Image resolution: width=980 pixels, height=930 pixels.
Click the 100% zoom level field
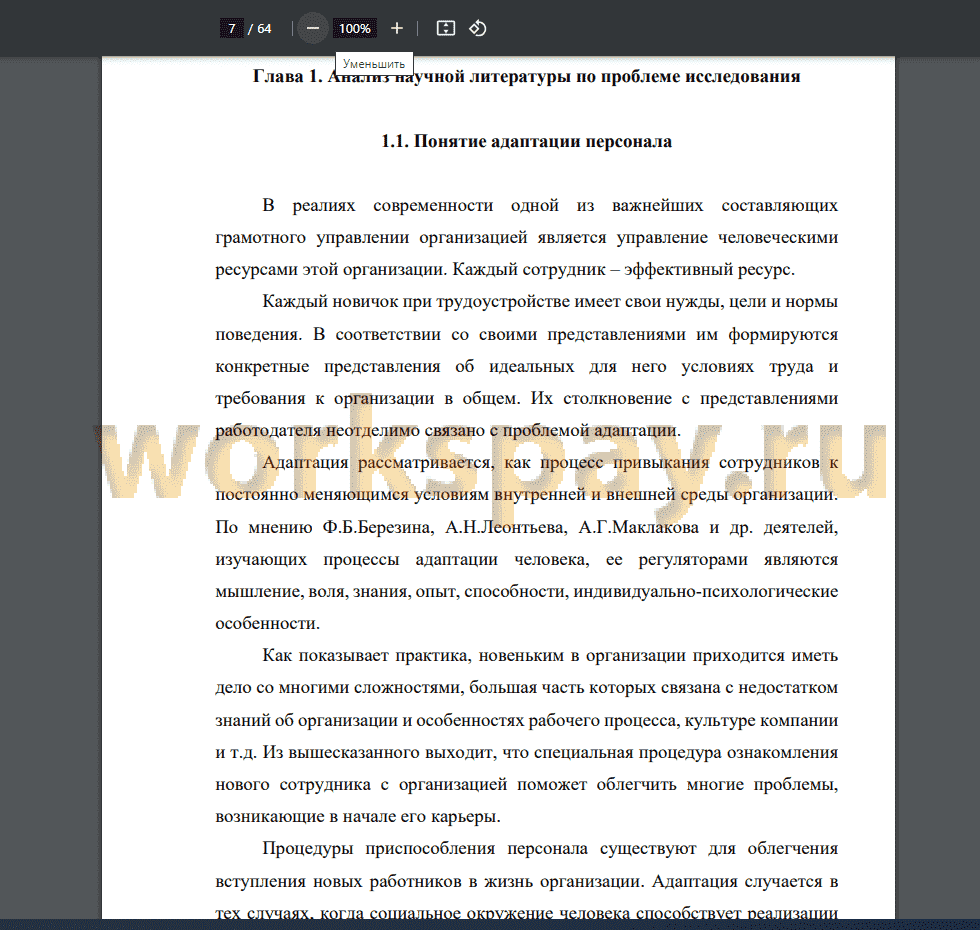[354, 29]
